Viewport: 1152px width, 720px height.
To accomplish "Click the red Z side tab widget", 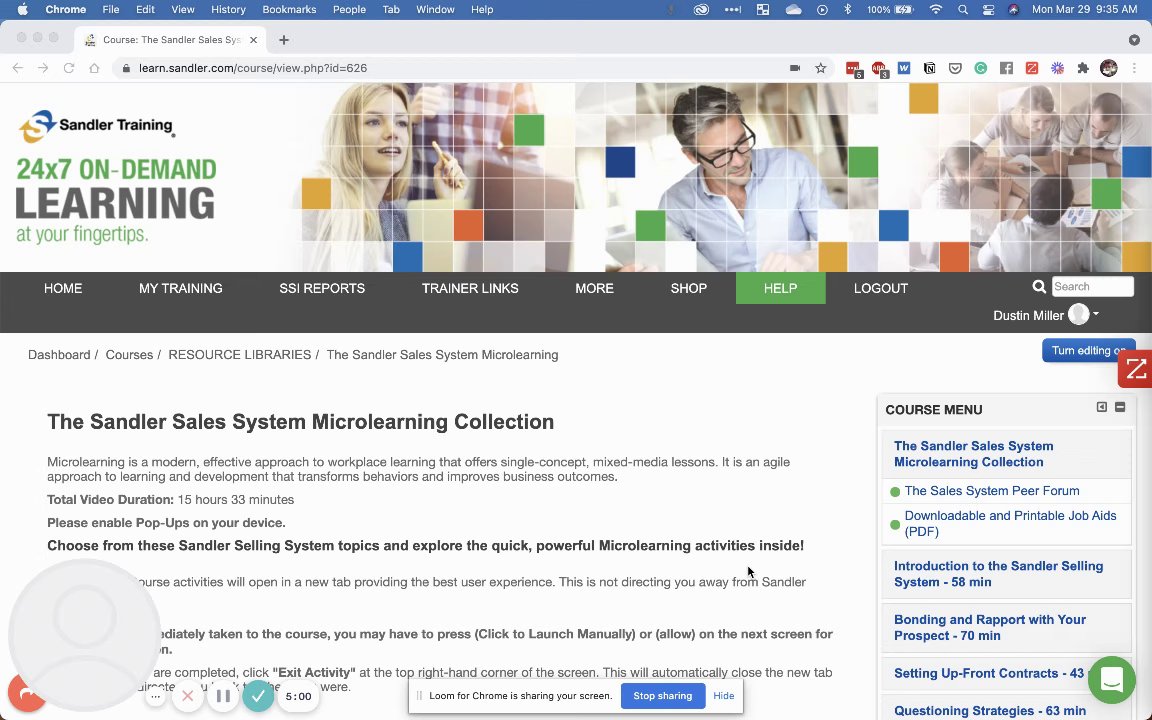I will 1135,369.
